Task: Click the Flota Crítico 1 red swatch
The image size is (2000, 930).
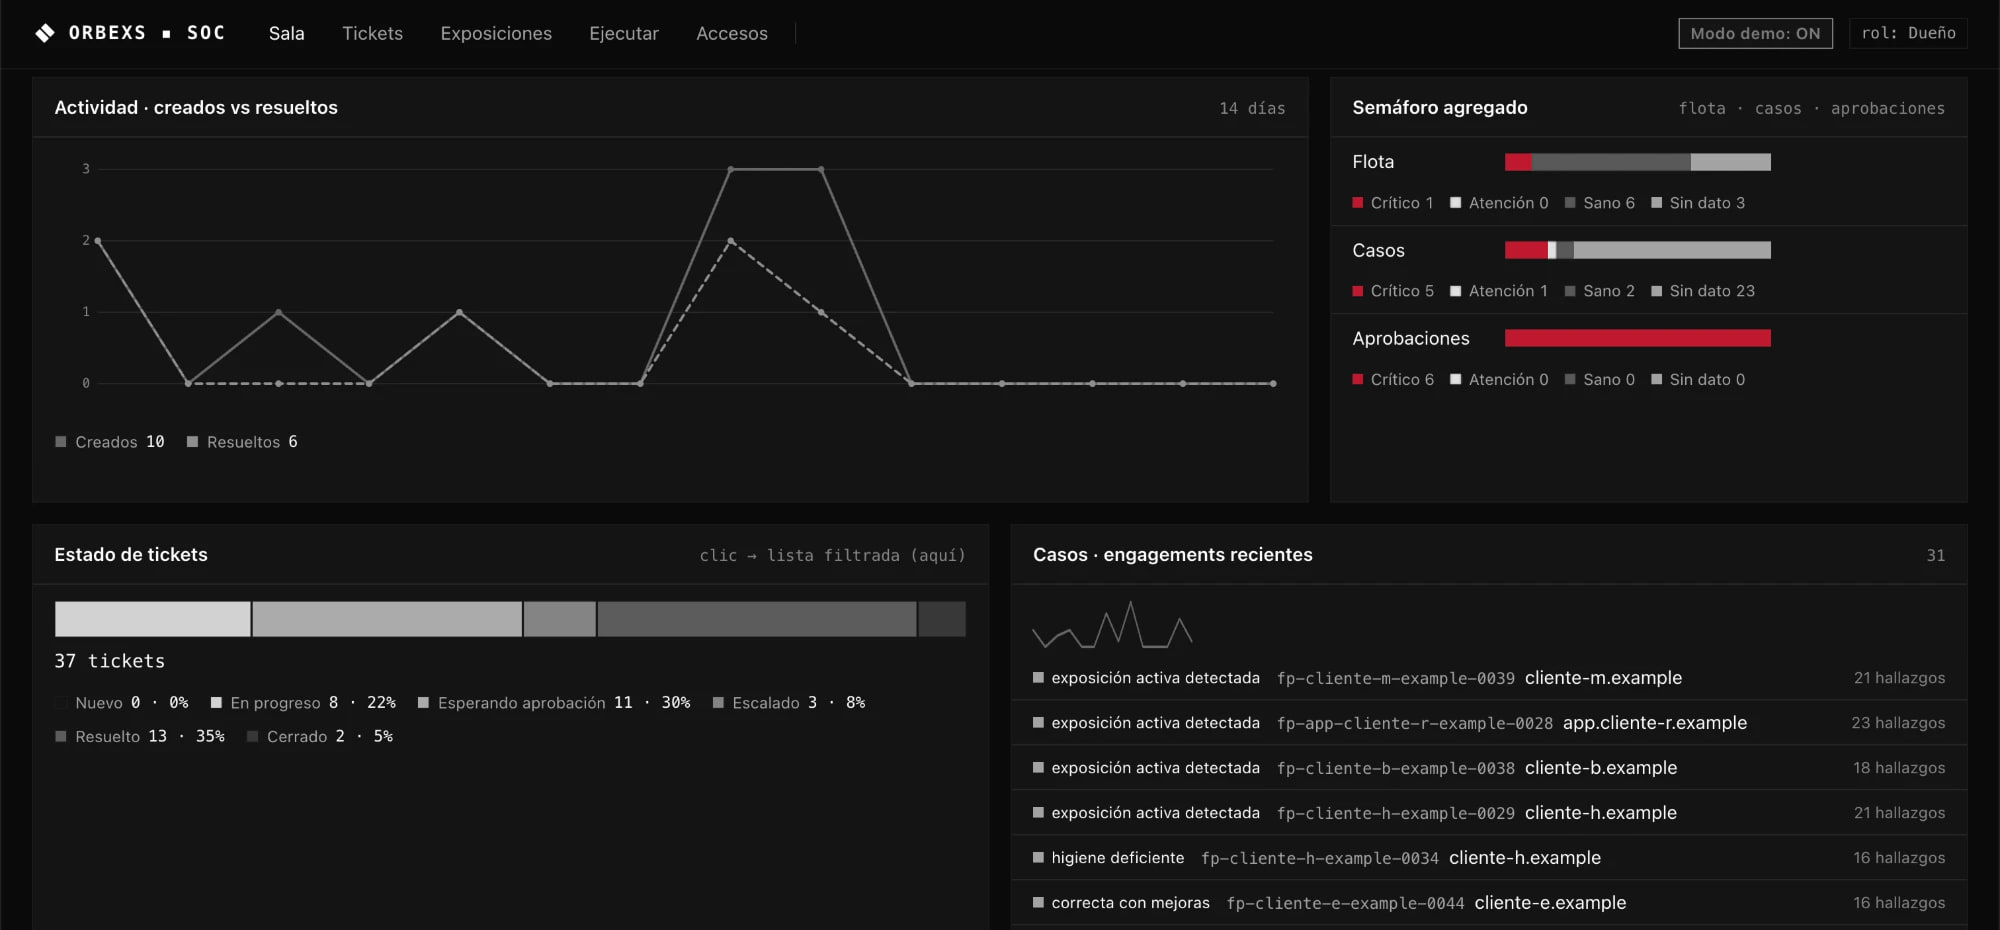Action: (x=1358, y=203)
